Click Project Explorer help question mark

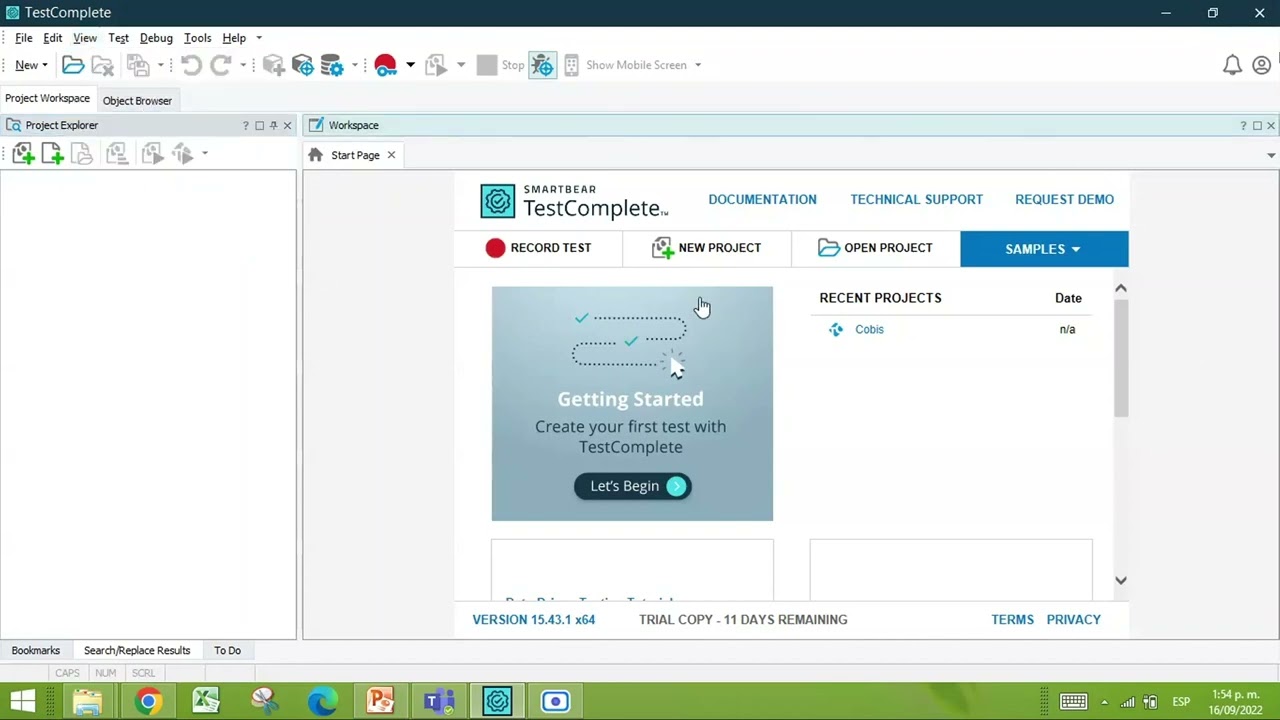[x=245, y=125]
